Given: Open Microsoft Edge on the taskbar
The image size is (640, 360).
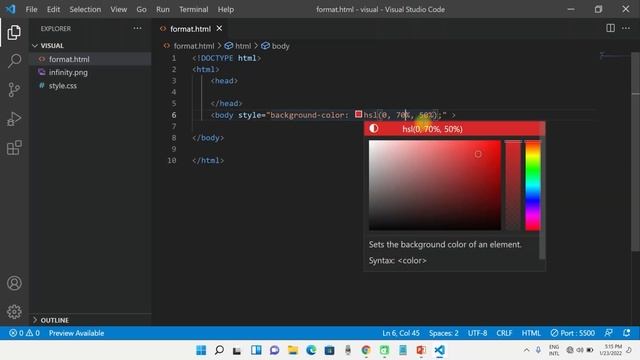Looking at the screenshot, I should pos(311,350).
